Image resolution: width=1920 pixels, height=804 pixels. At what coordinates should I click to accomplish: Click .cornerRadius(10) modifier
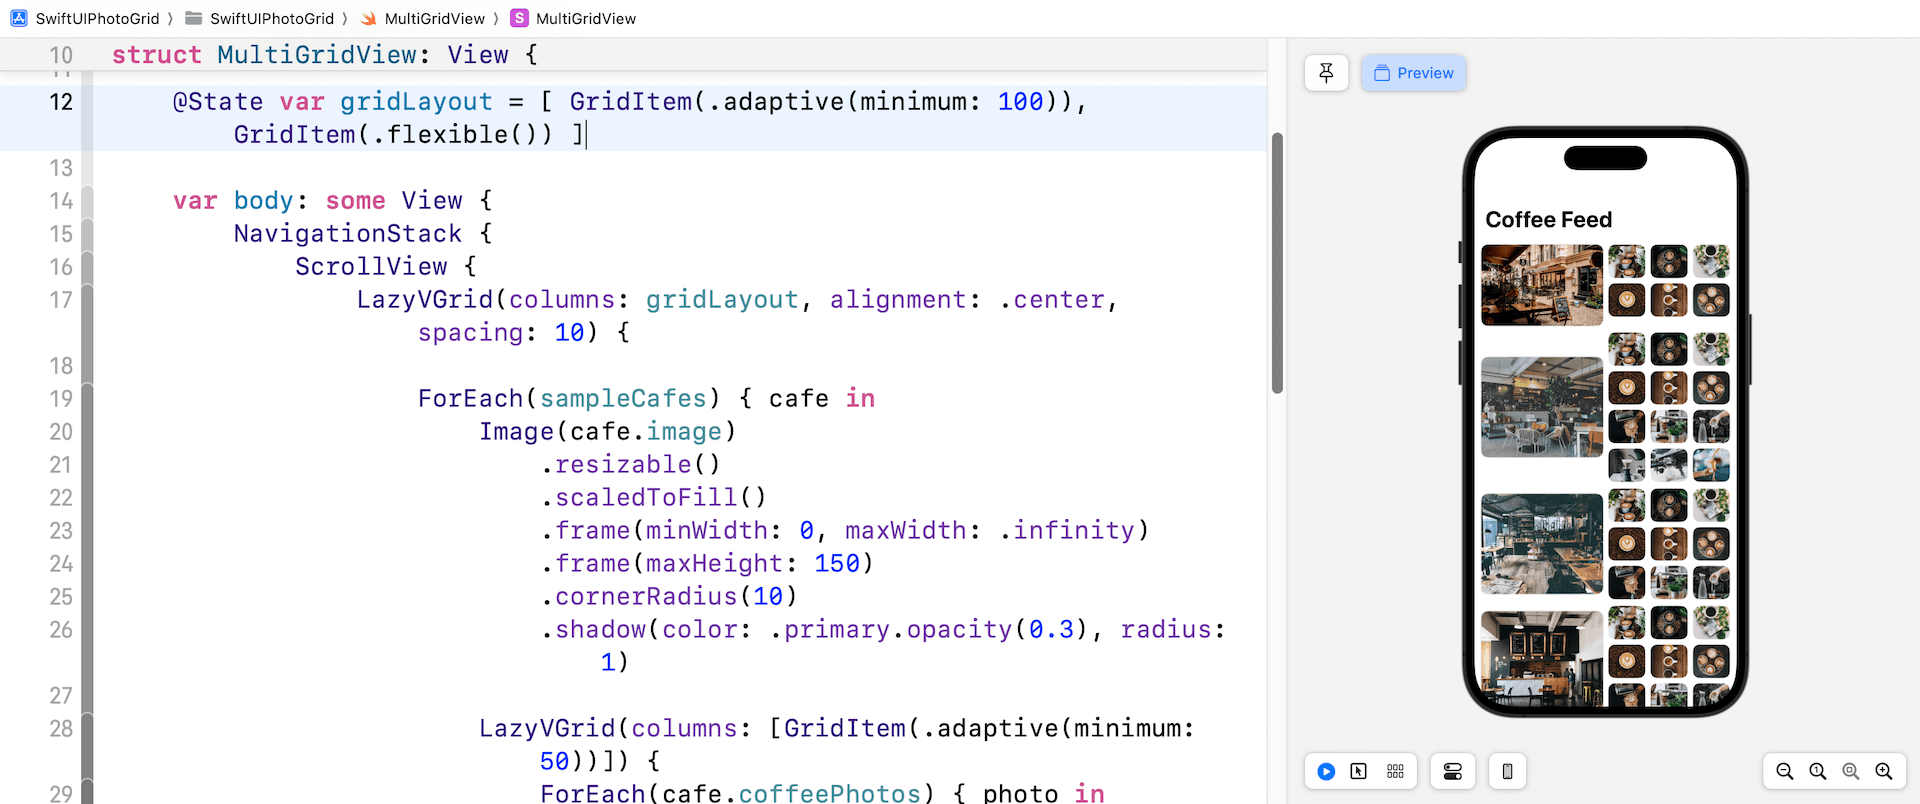click(x=669, y=596)
